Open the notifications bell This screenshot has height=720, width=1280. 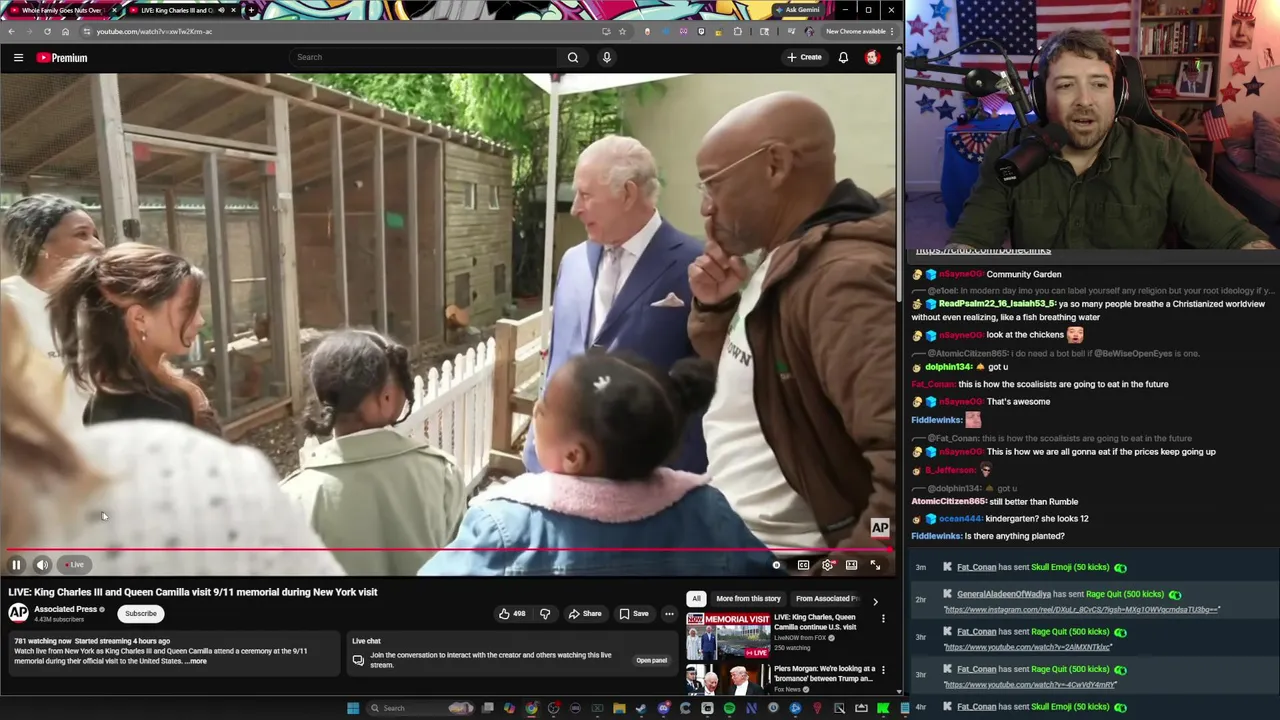click(843, 57)
